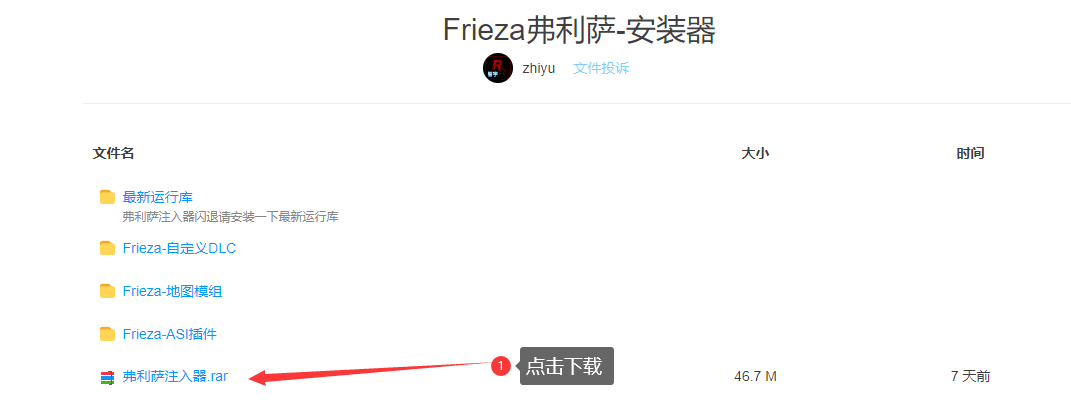
Task: Sort by the 时间 column header
Action: (971, 154)
